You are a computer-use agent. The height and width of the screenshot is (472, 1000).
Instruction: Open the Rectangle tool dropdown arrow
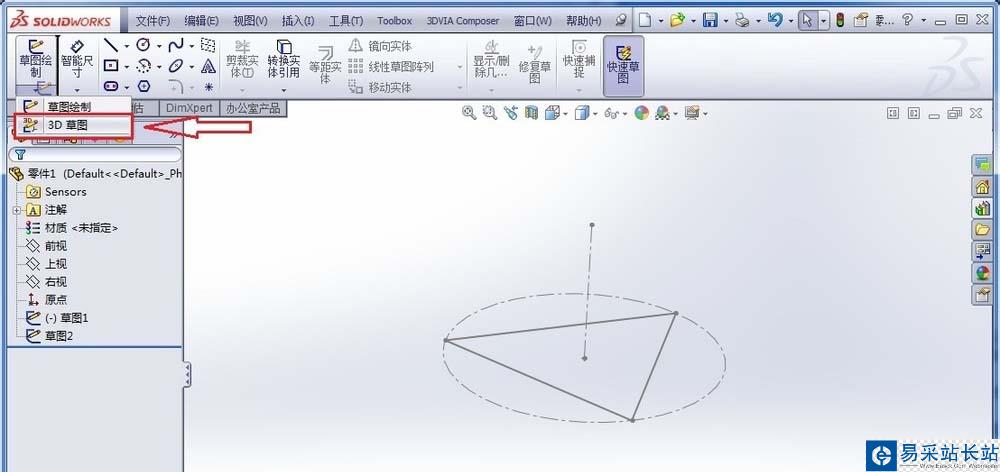click(126, 66)
